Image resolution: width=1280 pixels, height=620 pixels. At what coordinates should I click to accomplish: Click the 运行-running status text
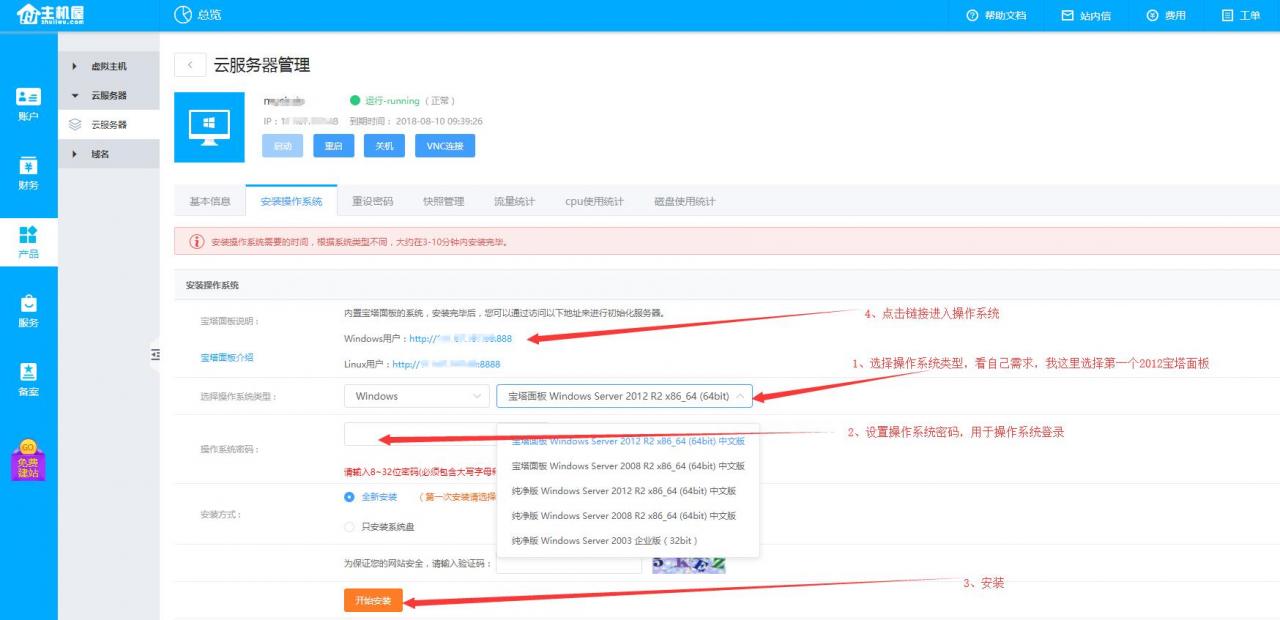pos(392,101)
